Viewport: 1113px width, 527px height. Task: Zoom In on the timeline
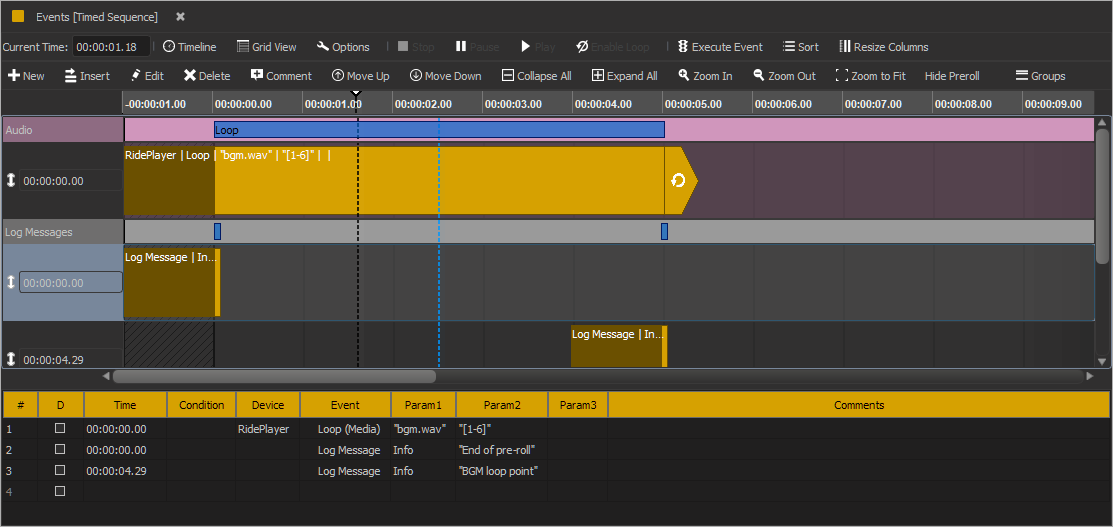click(705, 76)
